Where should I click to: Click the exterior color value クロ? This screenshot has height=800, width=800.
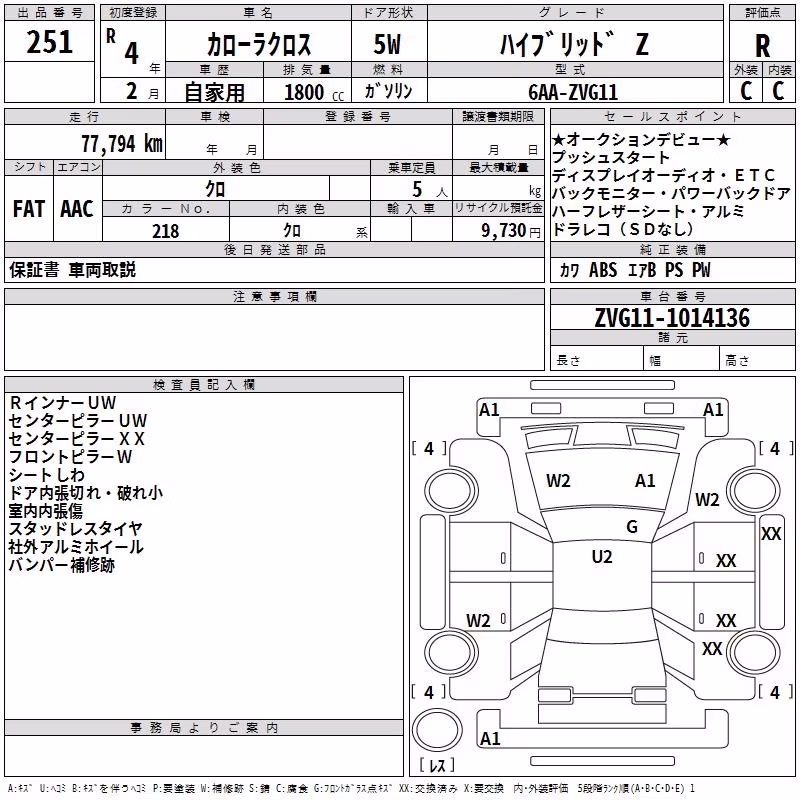click(x=215, y=189)
